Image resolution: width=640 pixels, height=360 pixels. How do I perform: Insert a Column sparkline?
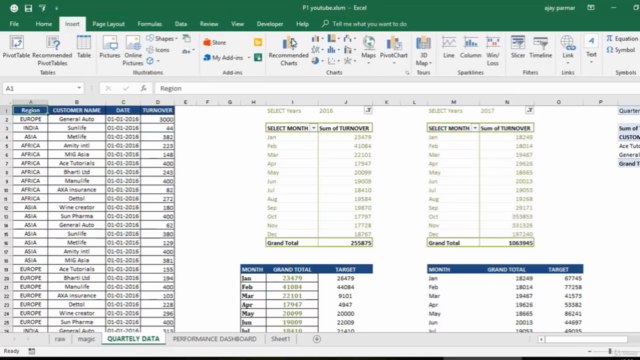point(471,47)
